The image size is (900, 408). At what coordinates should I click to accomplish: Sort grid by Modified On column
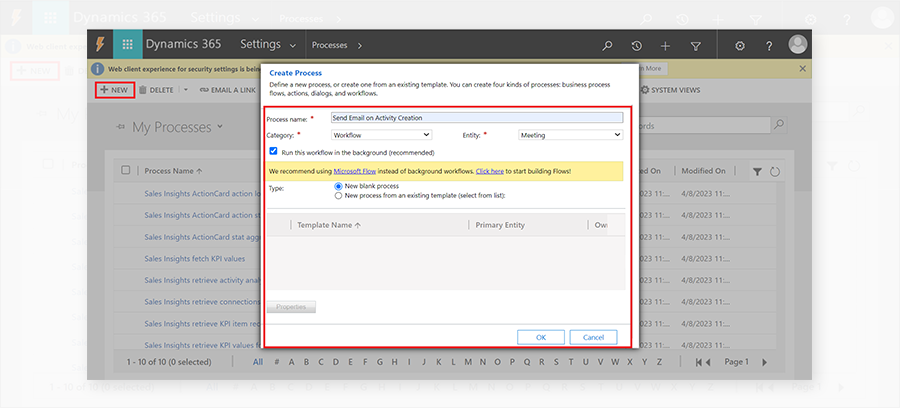tap(703, 171)
